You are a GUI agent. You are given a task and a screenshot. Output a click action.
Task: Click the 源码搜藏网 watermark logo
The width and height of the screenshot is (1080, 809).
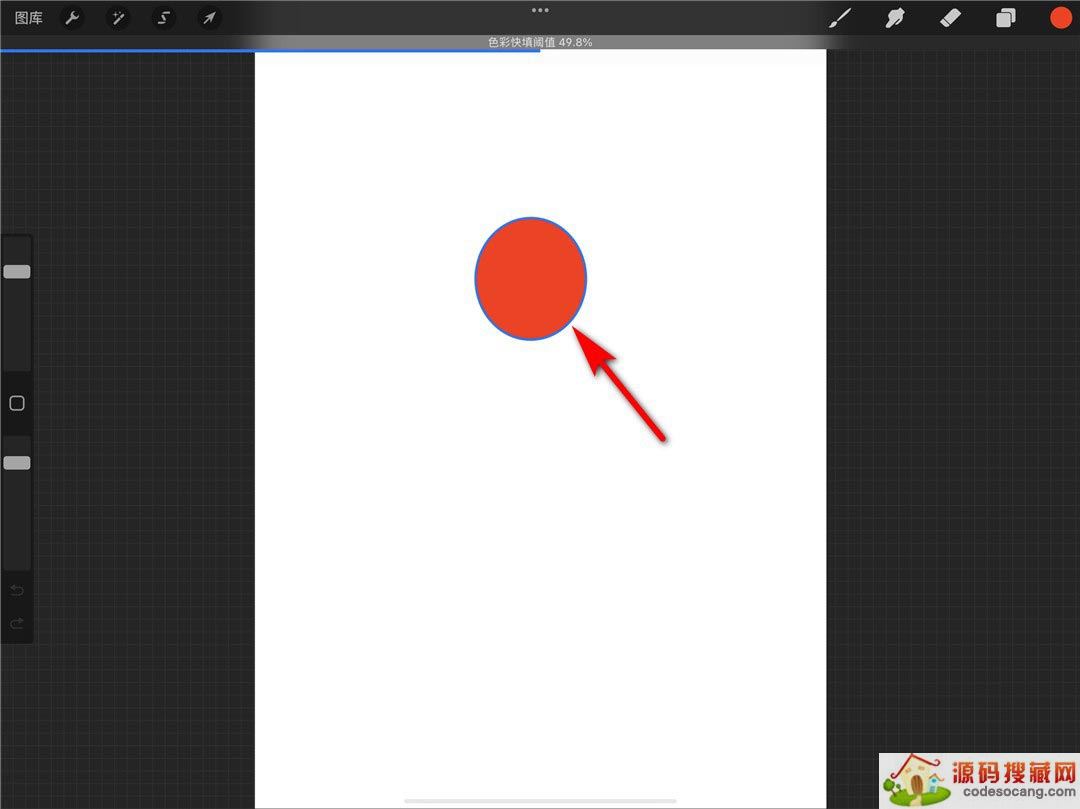point(978,780)
